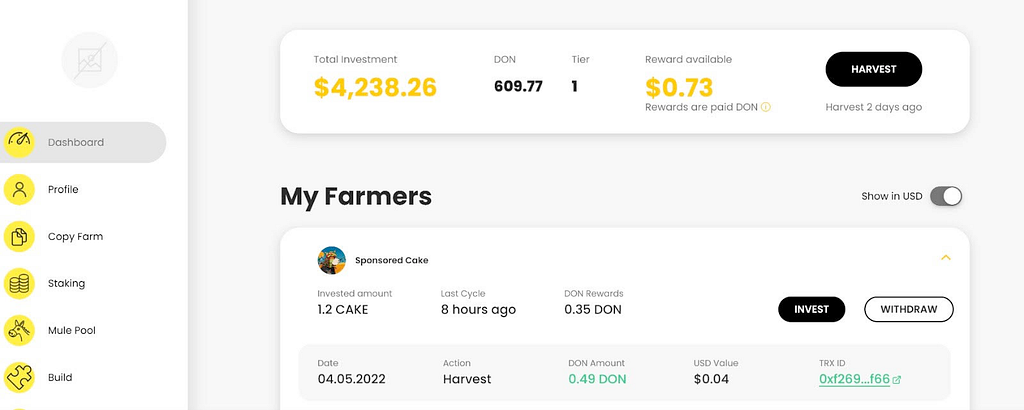Viewport: 1024px width, 410px height.
Task: Click the placeholder logo image in sidebar
Action: (89, 60)
